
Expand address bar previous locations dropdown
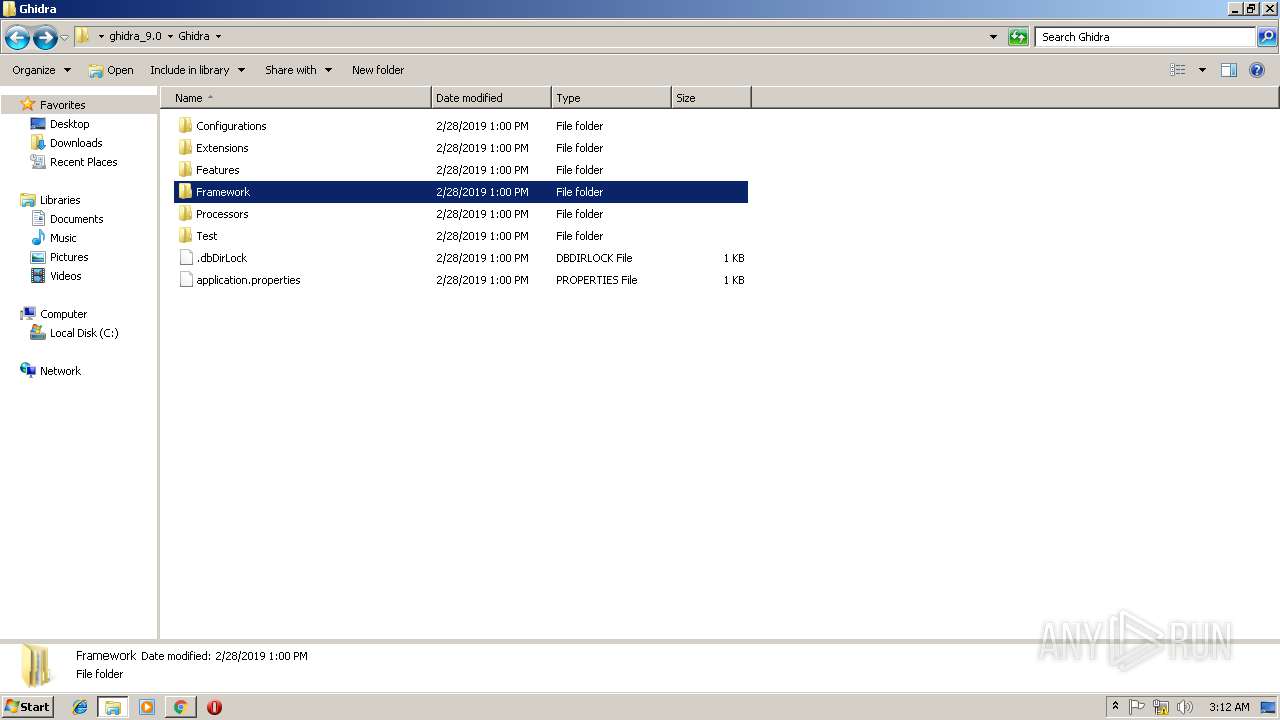point(993,37)
